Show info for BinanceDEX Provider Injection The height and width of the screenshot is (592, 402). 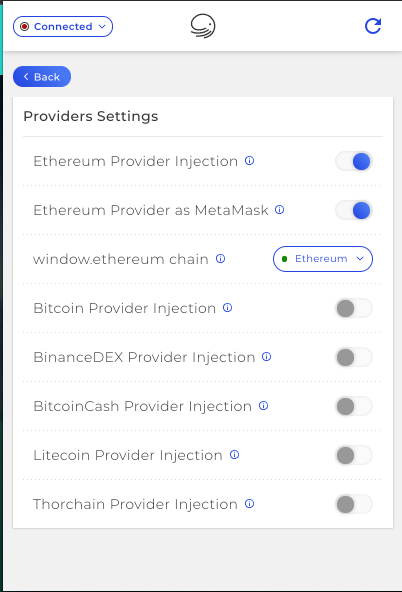[x=266, y=357]
